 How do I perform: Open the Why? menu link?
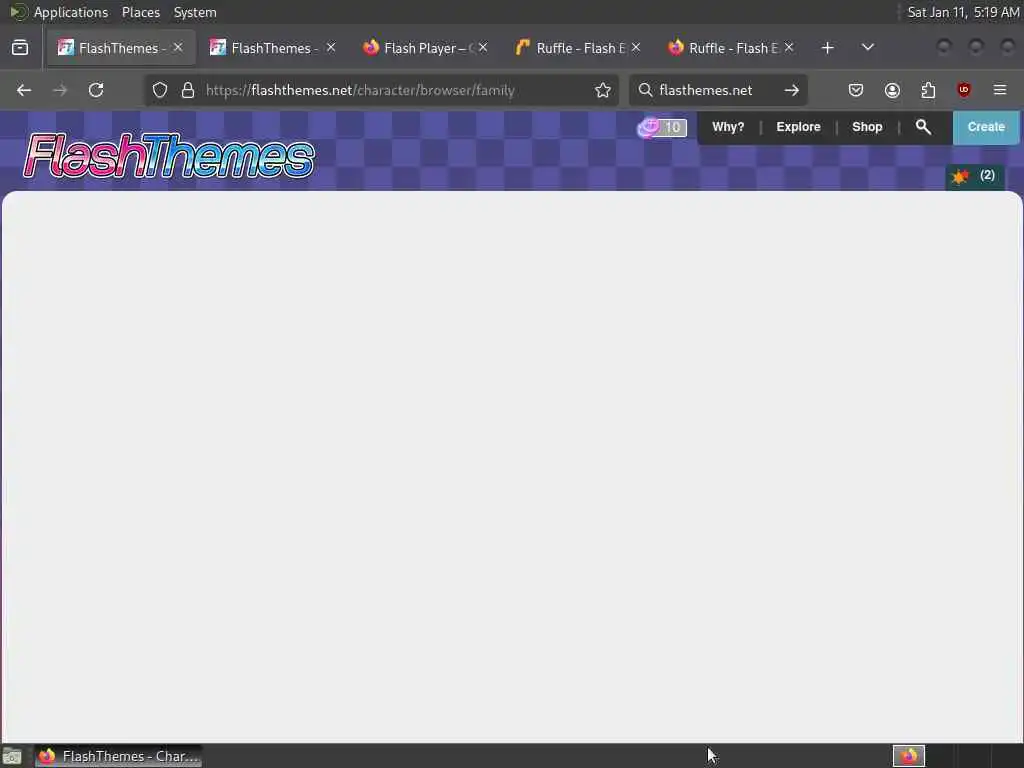click(728, 127)
